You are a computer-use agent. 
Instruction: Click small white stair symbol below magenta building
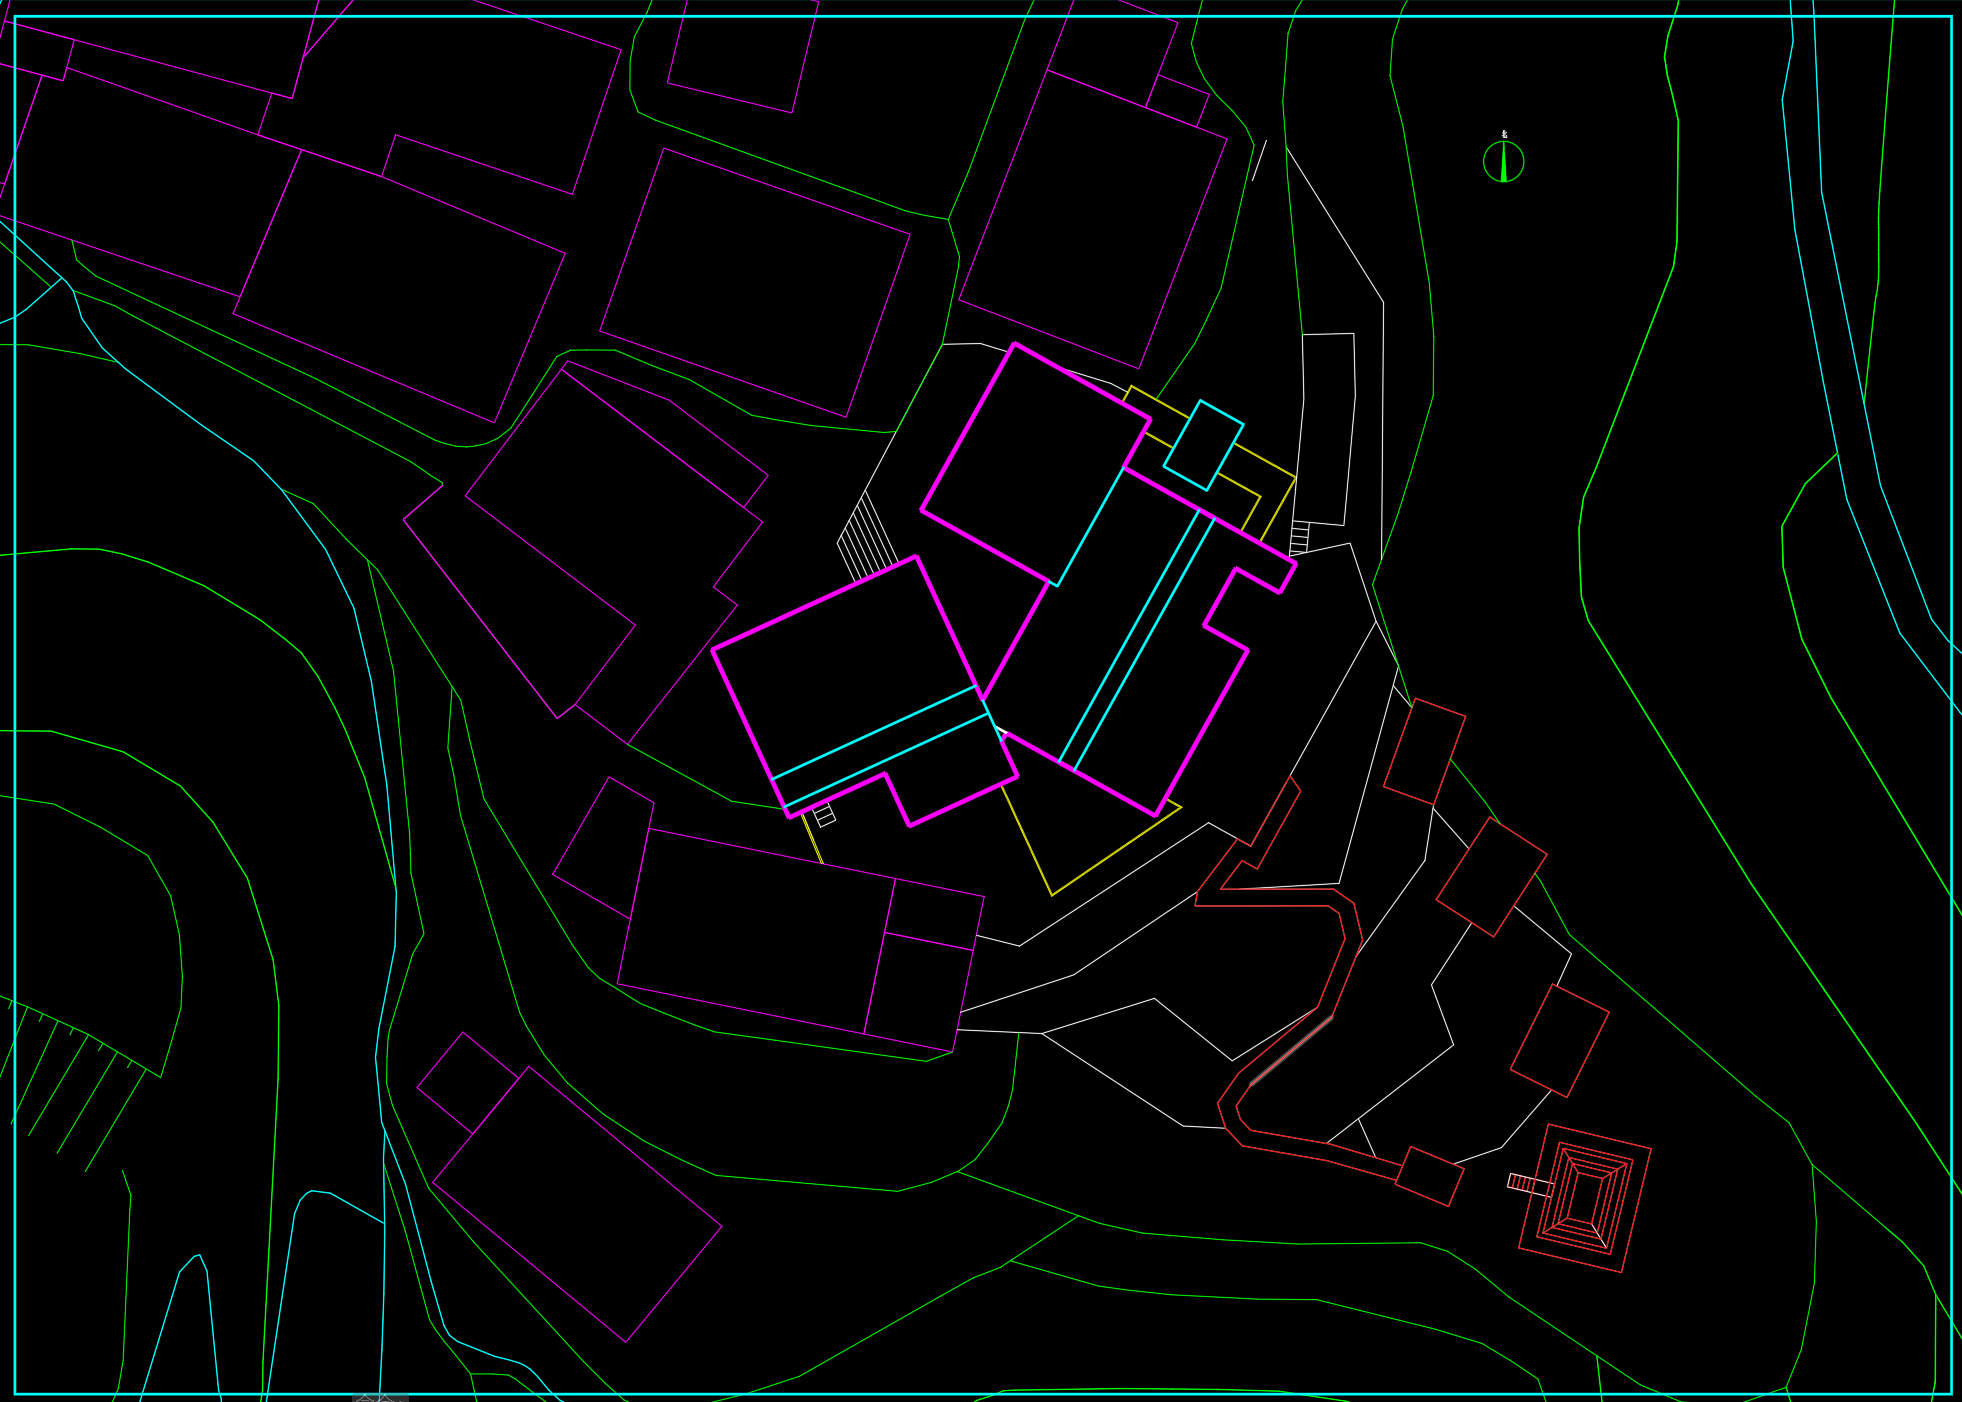[x=824, y=815]
